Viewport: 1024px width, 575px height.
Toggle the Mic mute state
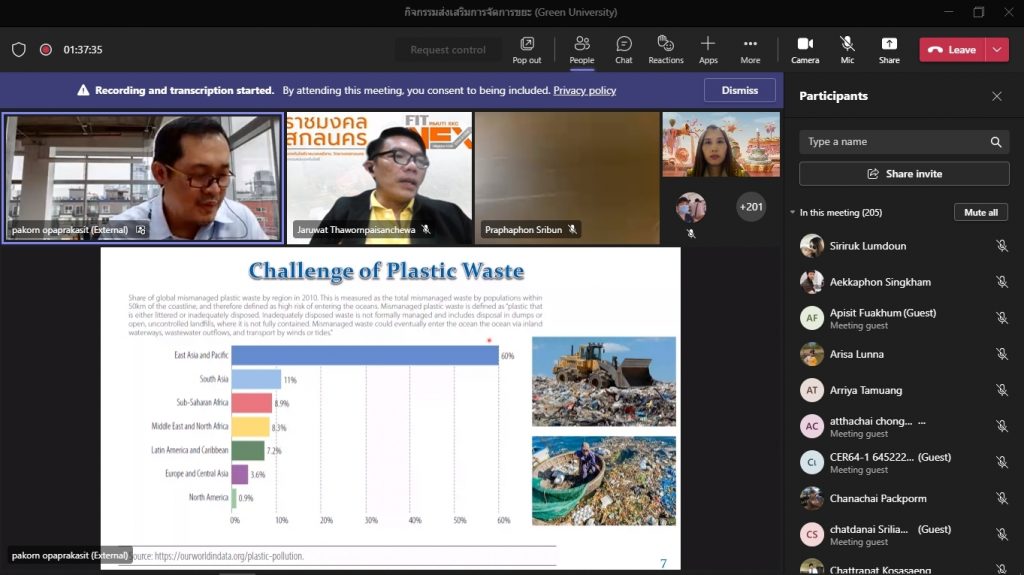[847, 44]
